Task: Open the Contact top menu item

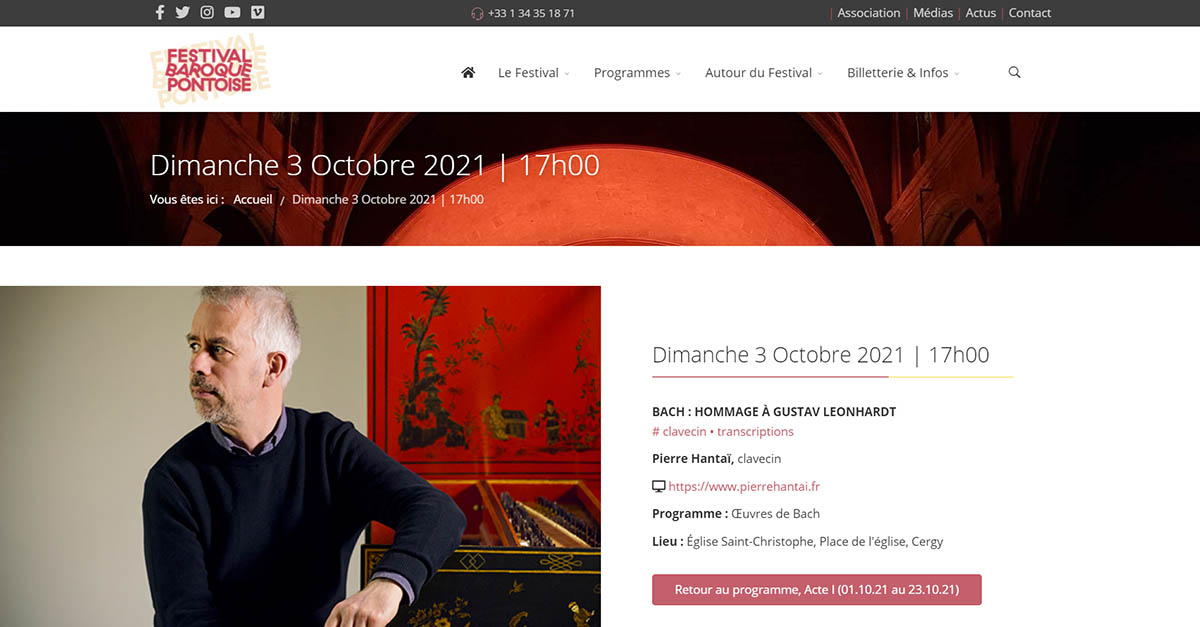Action: 1030,13
